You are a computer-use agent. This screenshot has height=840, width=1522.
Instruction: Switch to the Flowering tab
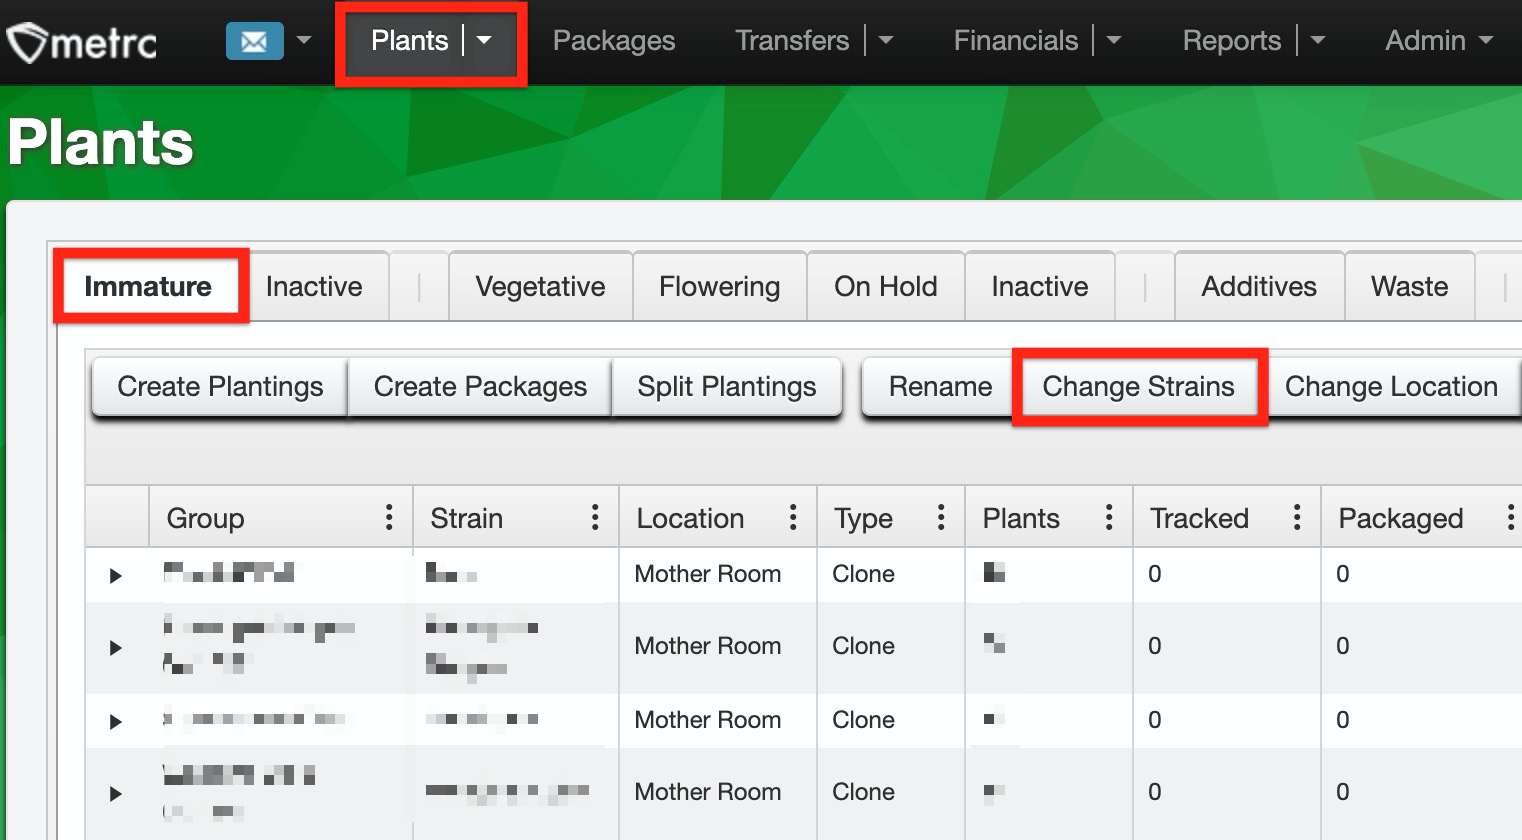(x=719, y=287)
